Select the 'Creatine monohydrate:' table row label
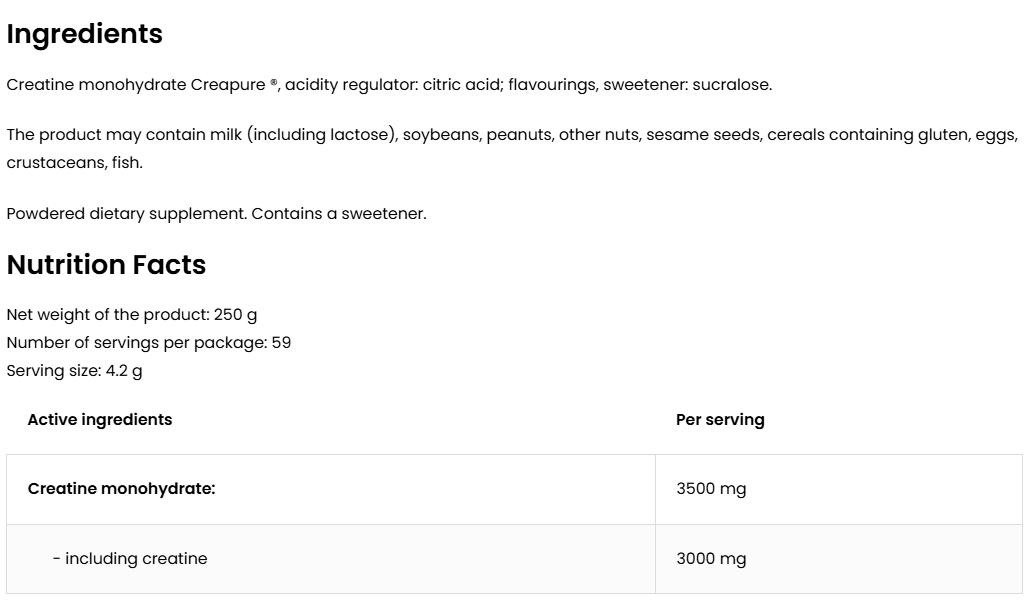The image size is (1029, 602). (121, 489)
